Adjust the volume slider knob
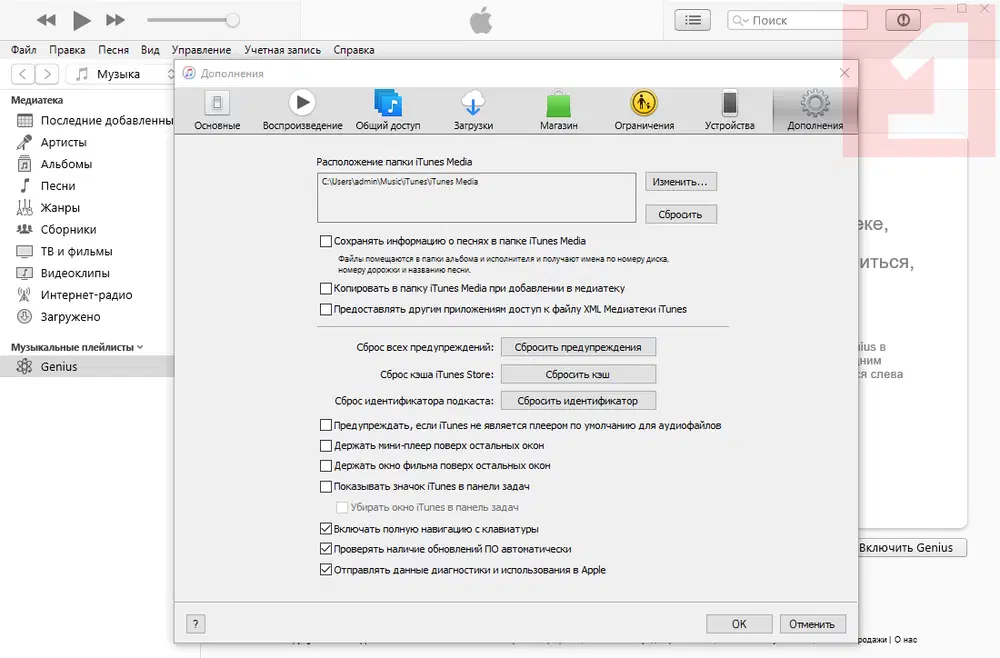 (x=233, y=20)
